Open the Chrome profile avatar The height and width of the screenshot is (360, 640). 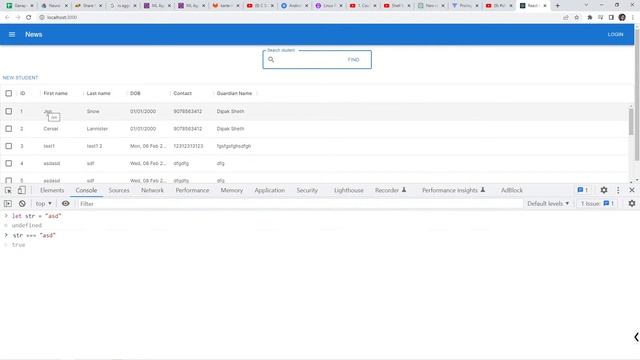click(x=622, y=18)
